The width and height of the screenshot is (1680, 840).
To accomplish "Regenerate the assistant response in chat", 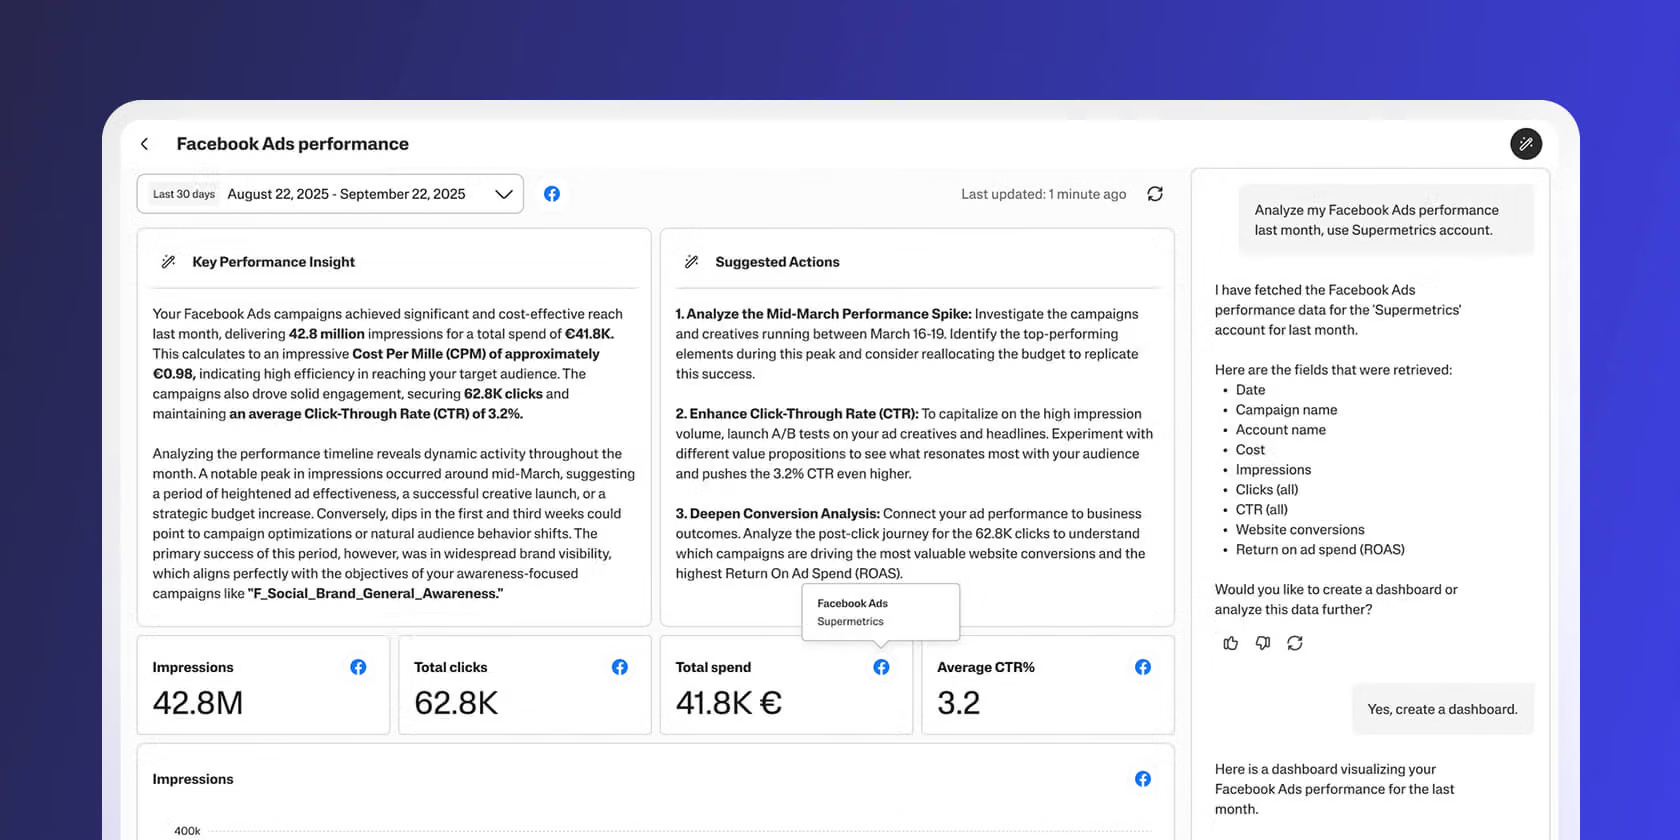I will [x=1295, y=643].
